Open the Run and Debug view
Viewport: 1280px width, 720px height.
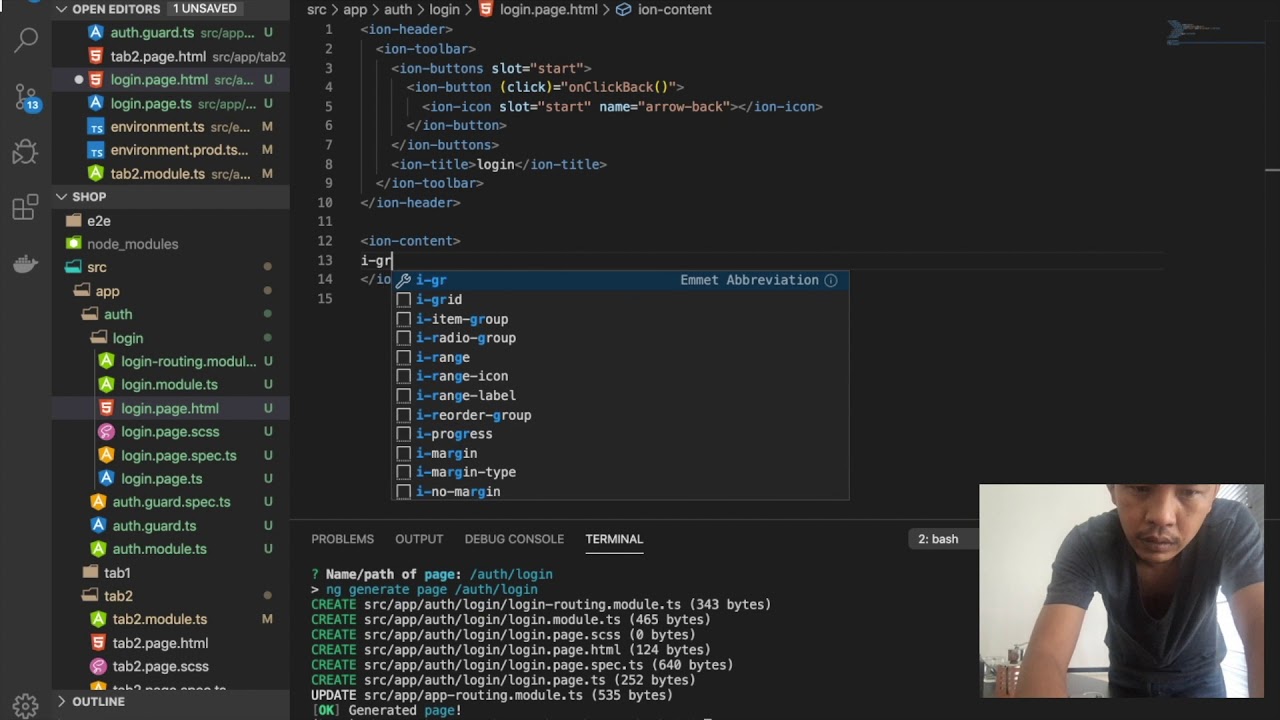coord(26,152)
